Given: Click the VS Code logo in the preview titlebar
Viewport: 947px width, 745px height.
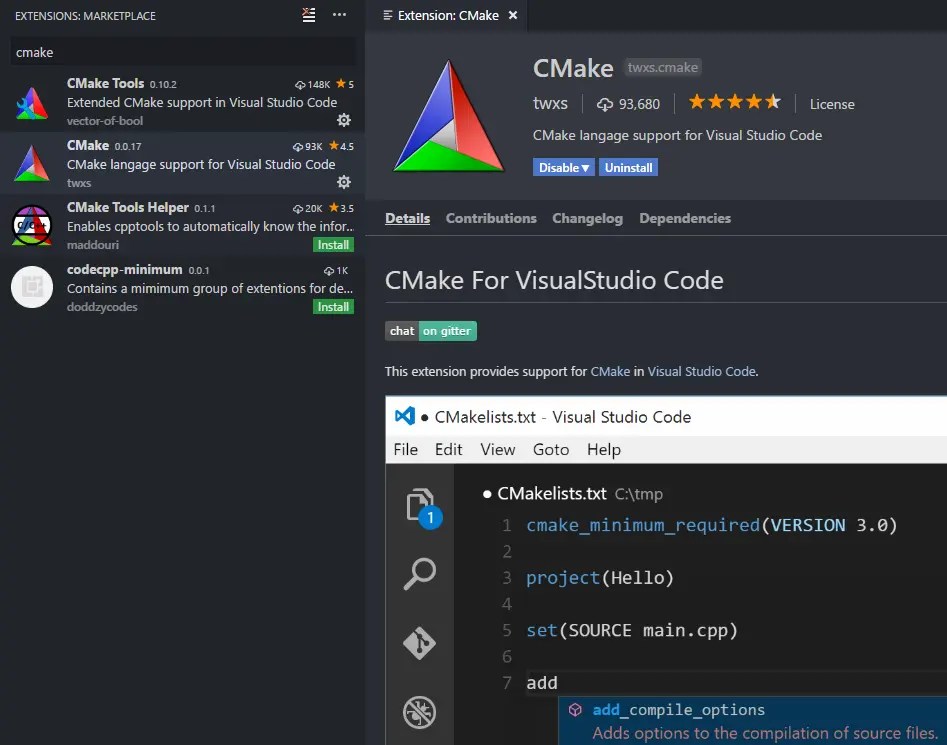Looking at the screenshot, I should (404, 417).
